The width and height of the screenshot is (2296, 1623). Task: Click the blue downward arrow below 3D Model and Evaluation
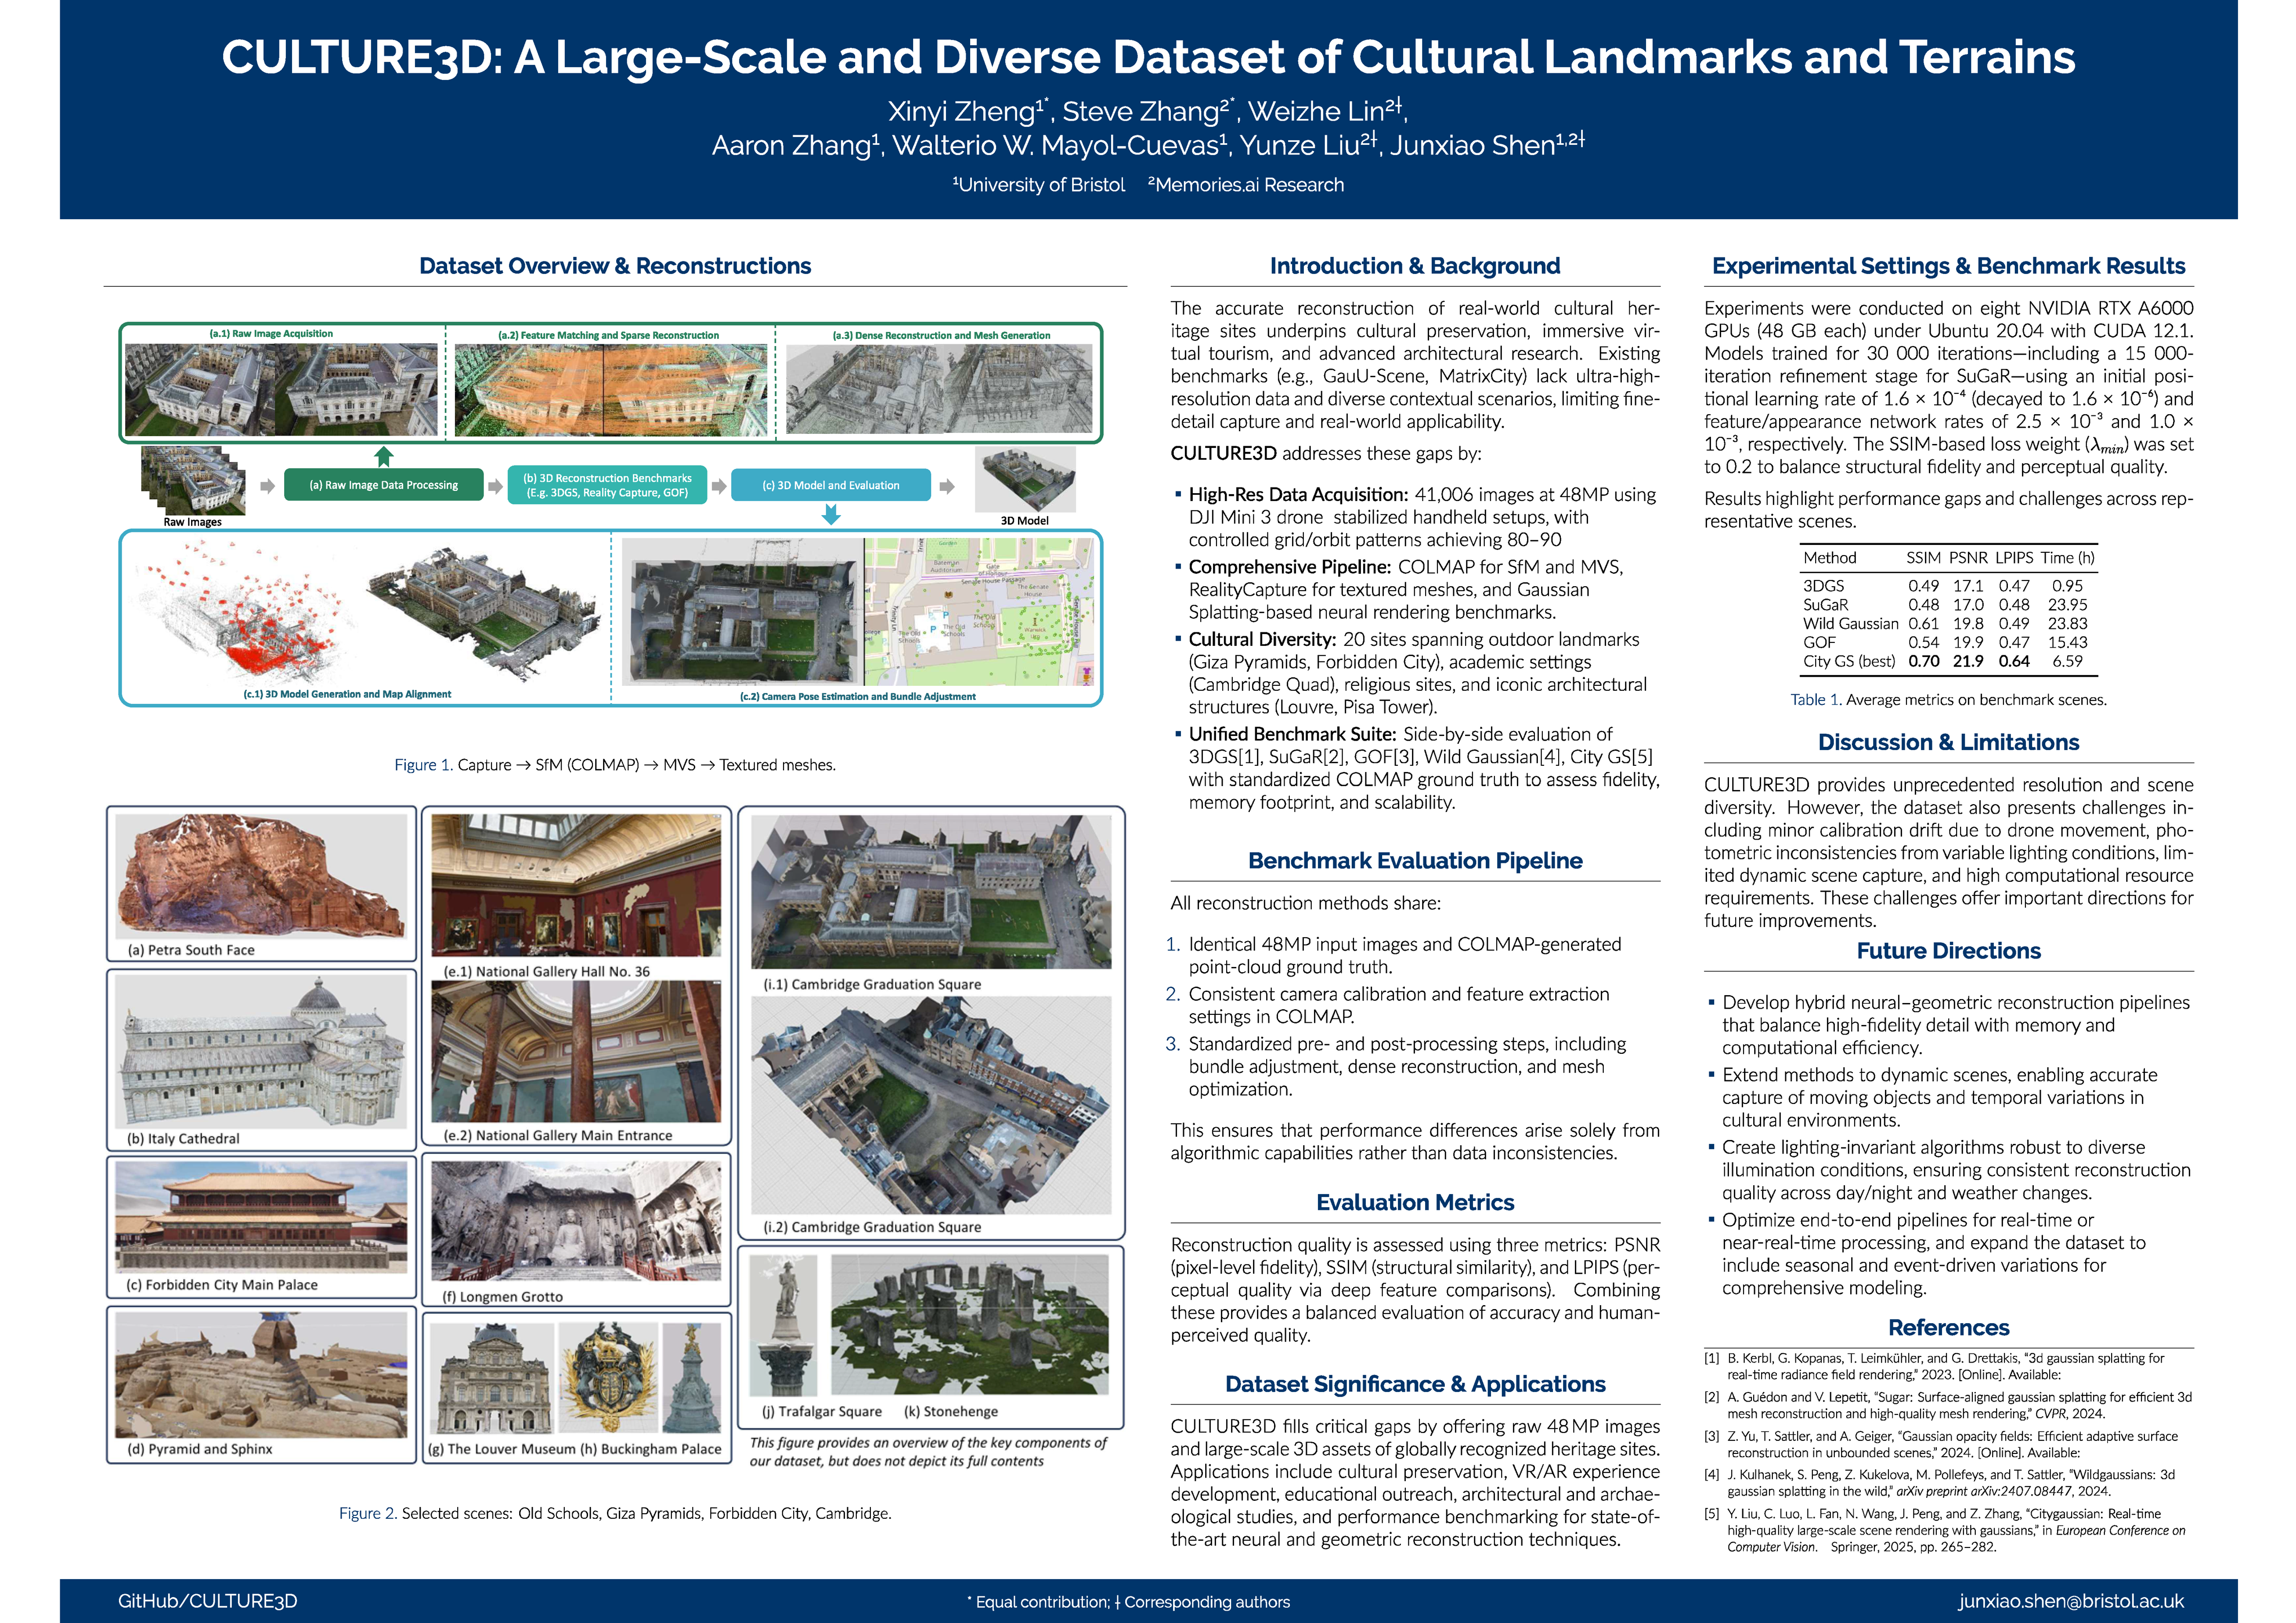[830, 514]
